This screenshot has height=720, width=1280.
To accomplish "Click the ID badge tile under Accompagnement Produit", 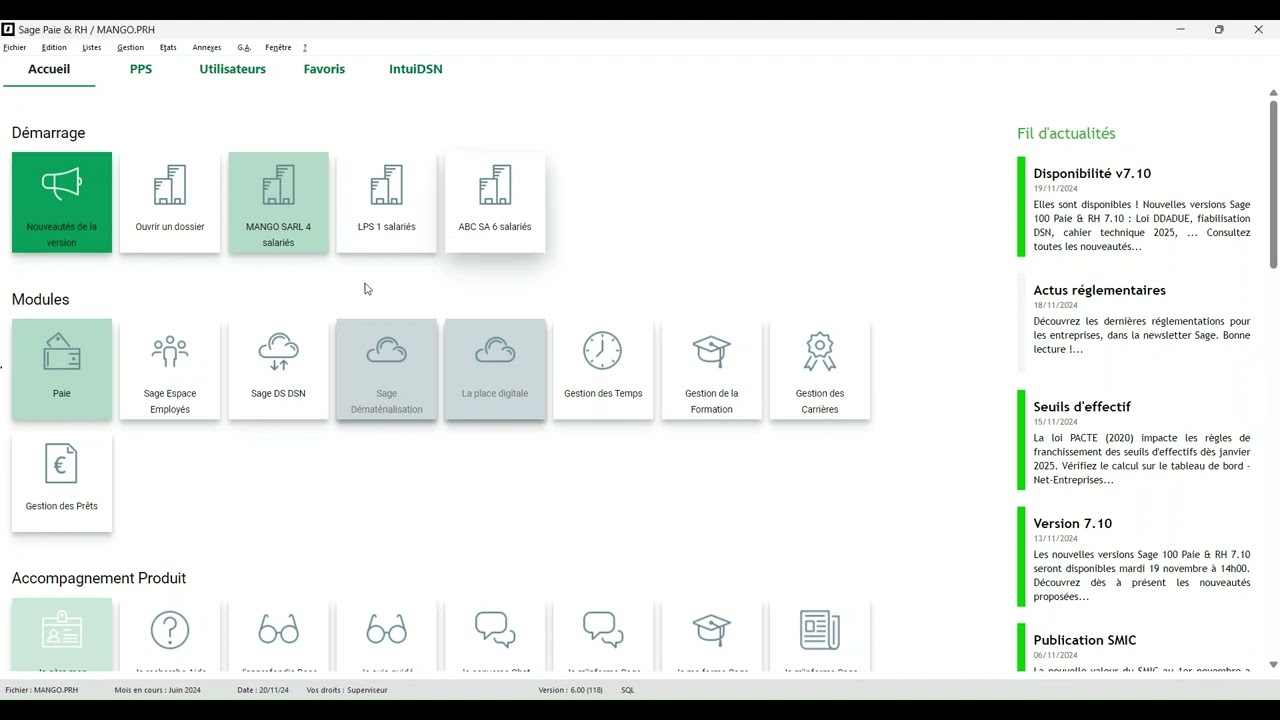I will coord(62,635).
